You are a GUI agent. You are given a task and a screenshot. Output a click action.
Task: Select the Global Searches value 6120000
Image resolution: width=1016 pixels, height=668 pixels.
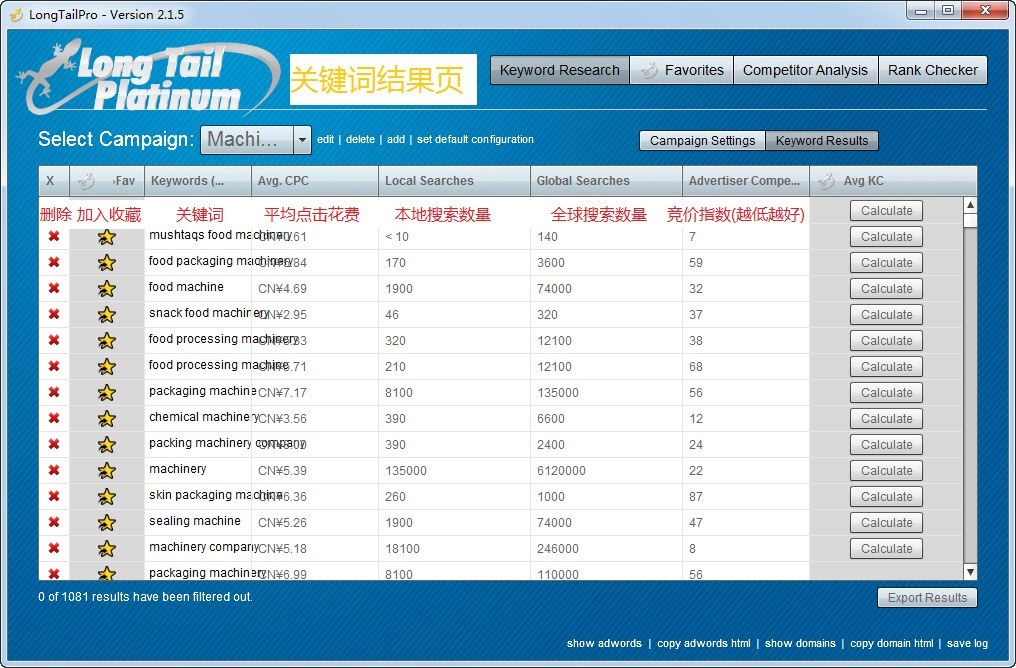[561, 470]
